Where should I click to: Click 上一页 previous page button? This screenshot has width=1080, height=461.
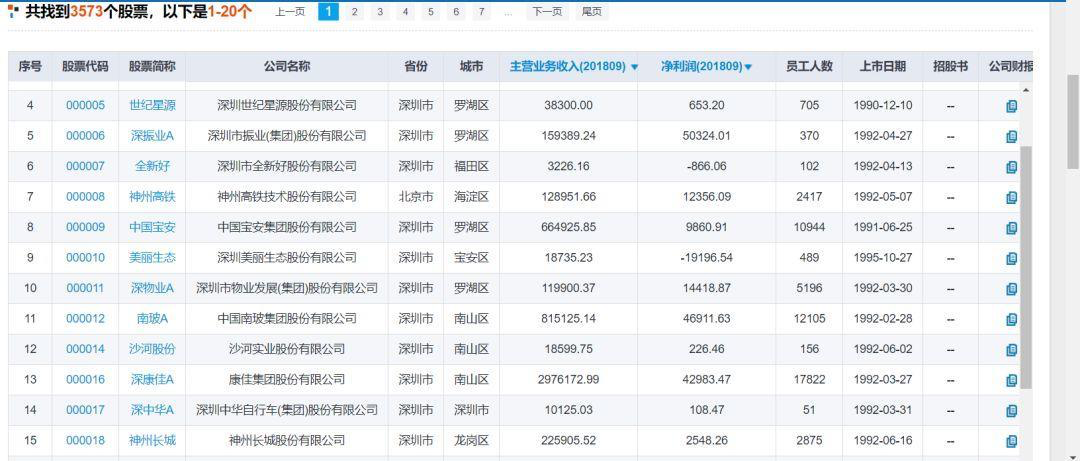[290, 12]
